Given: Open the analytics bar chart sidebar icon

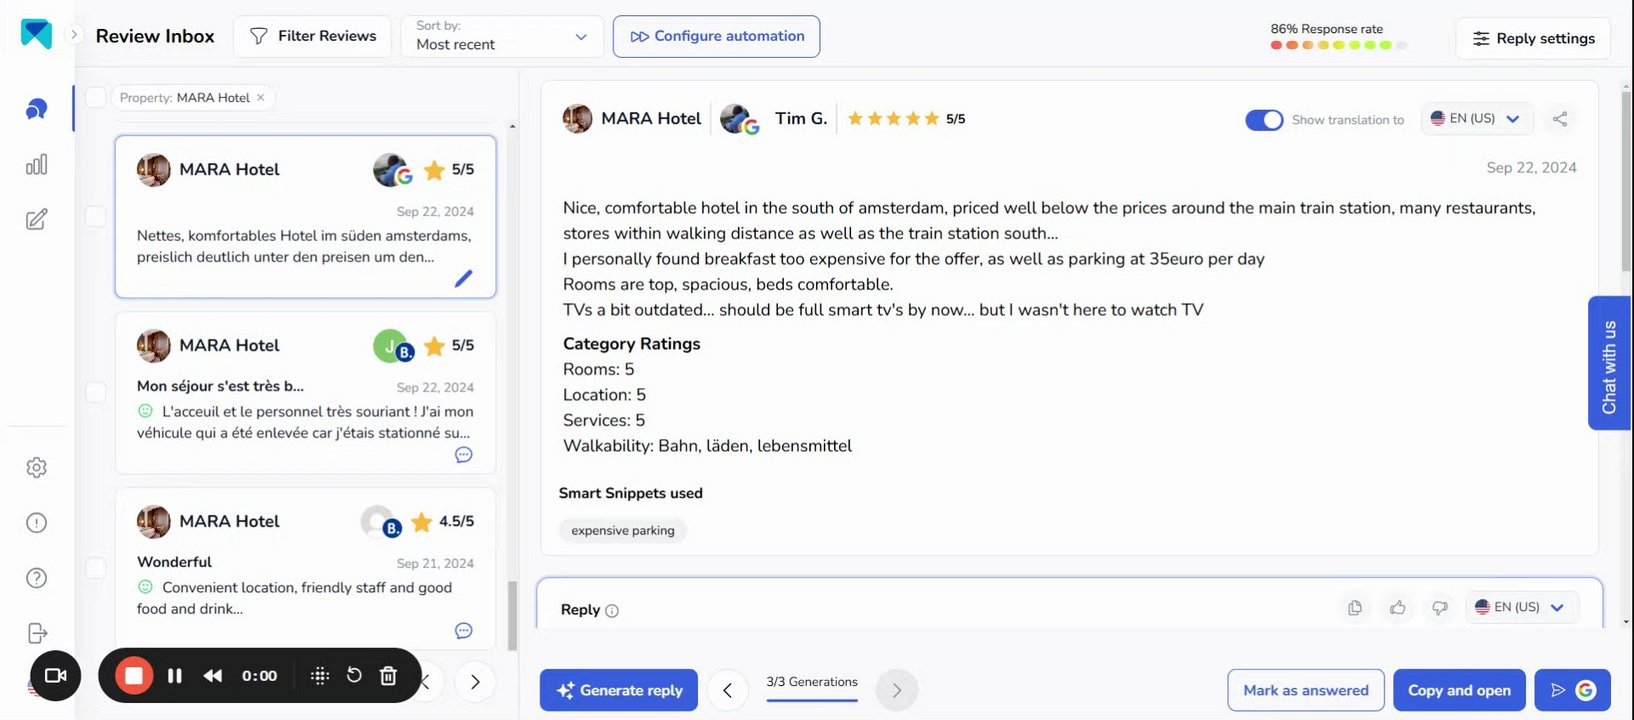Looking at the screenshot, I should tap(36, 165).
